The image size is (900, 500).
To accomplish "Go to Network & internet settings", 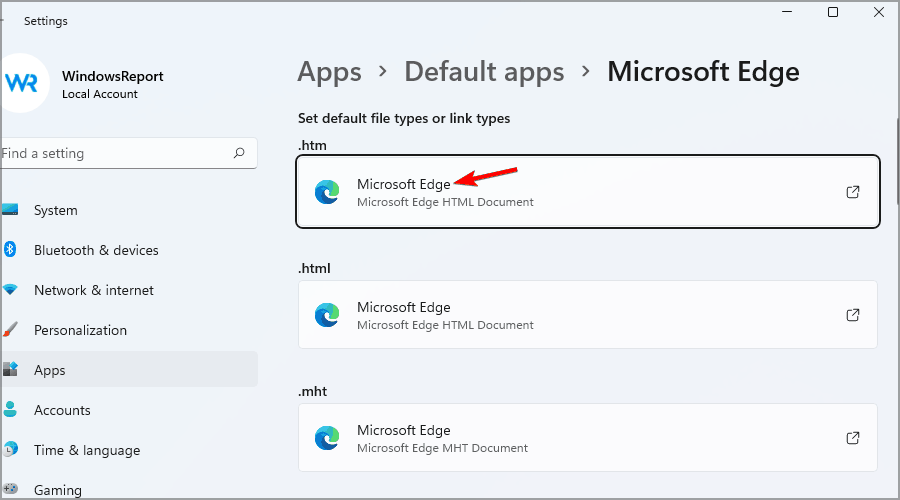I will click(x=94, y=290).
